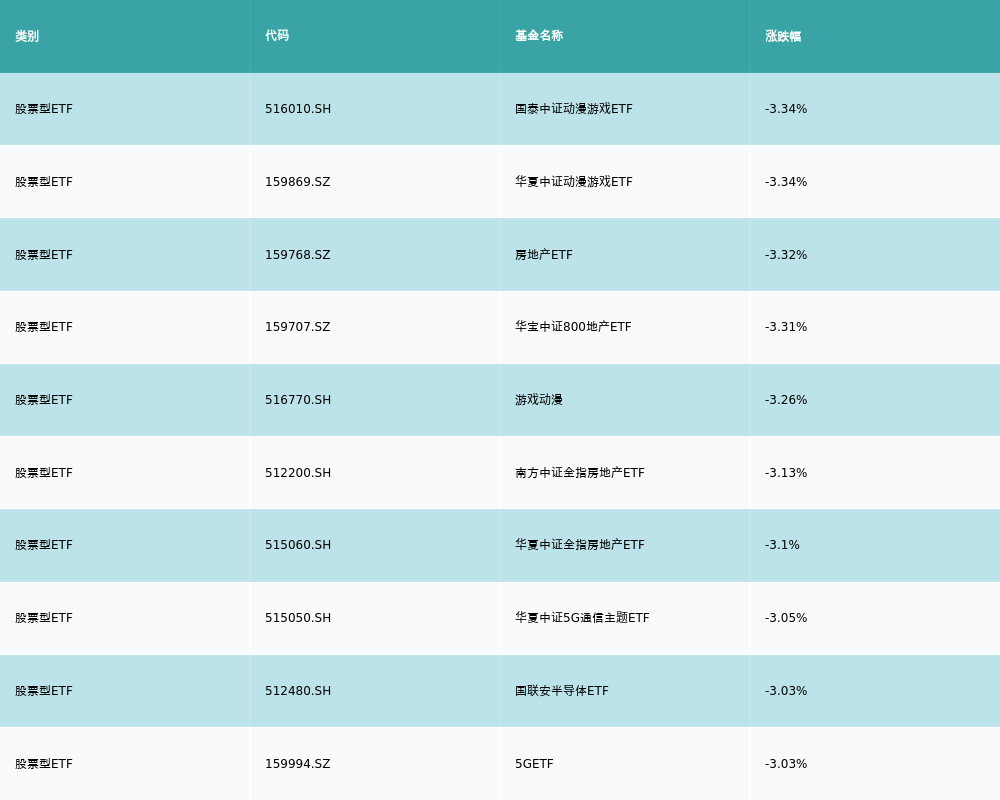1000x800 pixels.
Task: Click fund name 南方中证全指房地产ETF
Action: [x=580, y=473]
